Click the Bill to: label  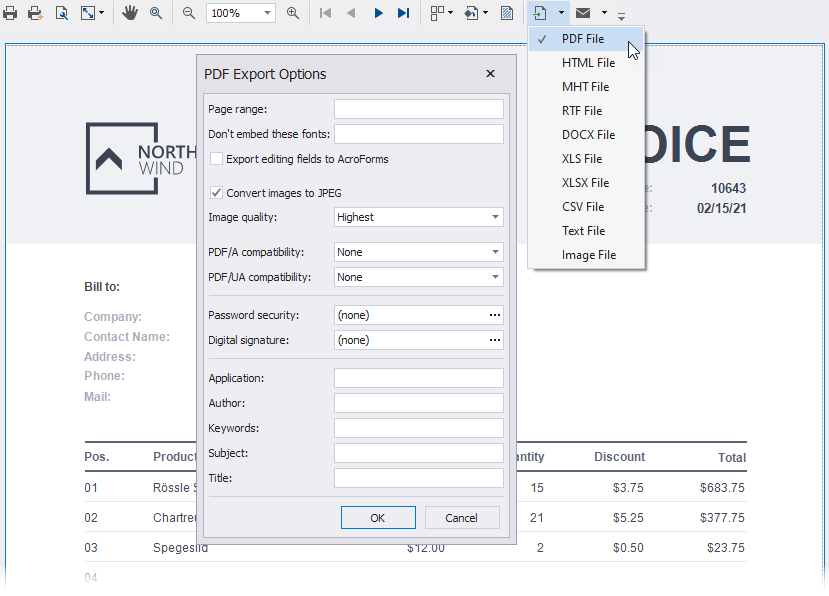102,287
